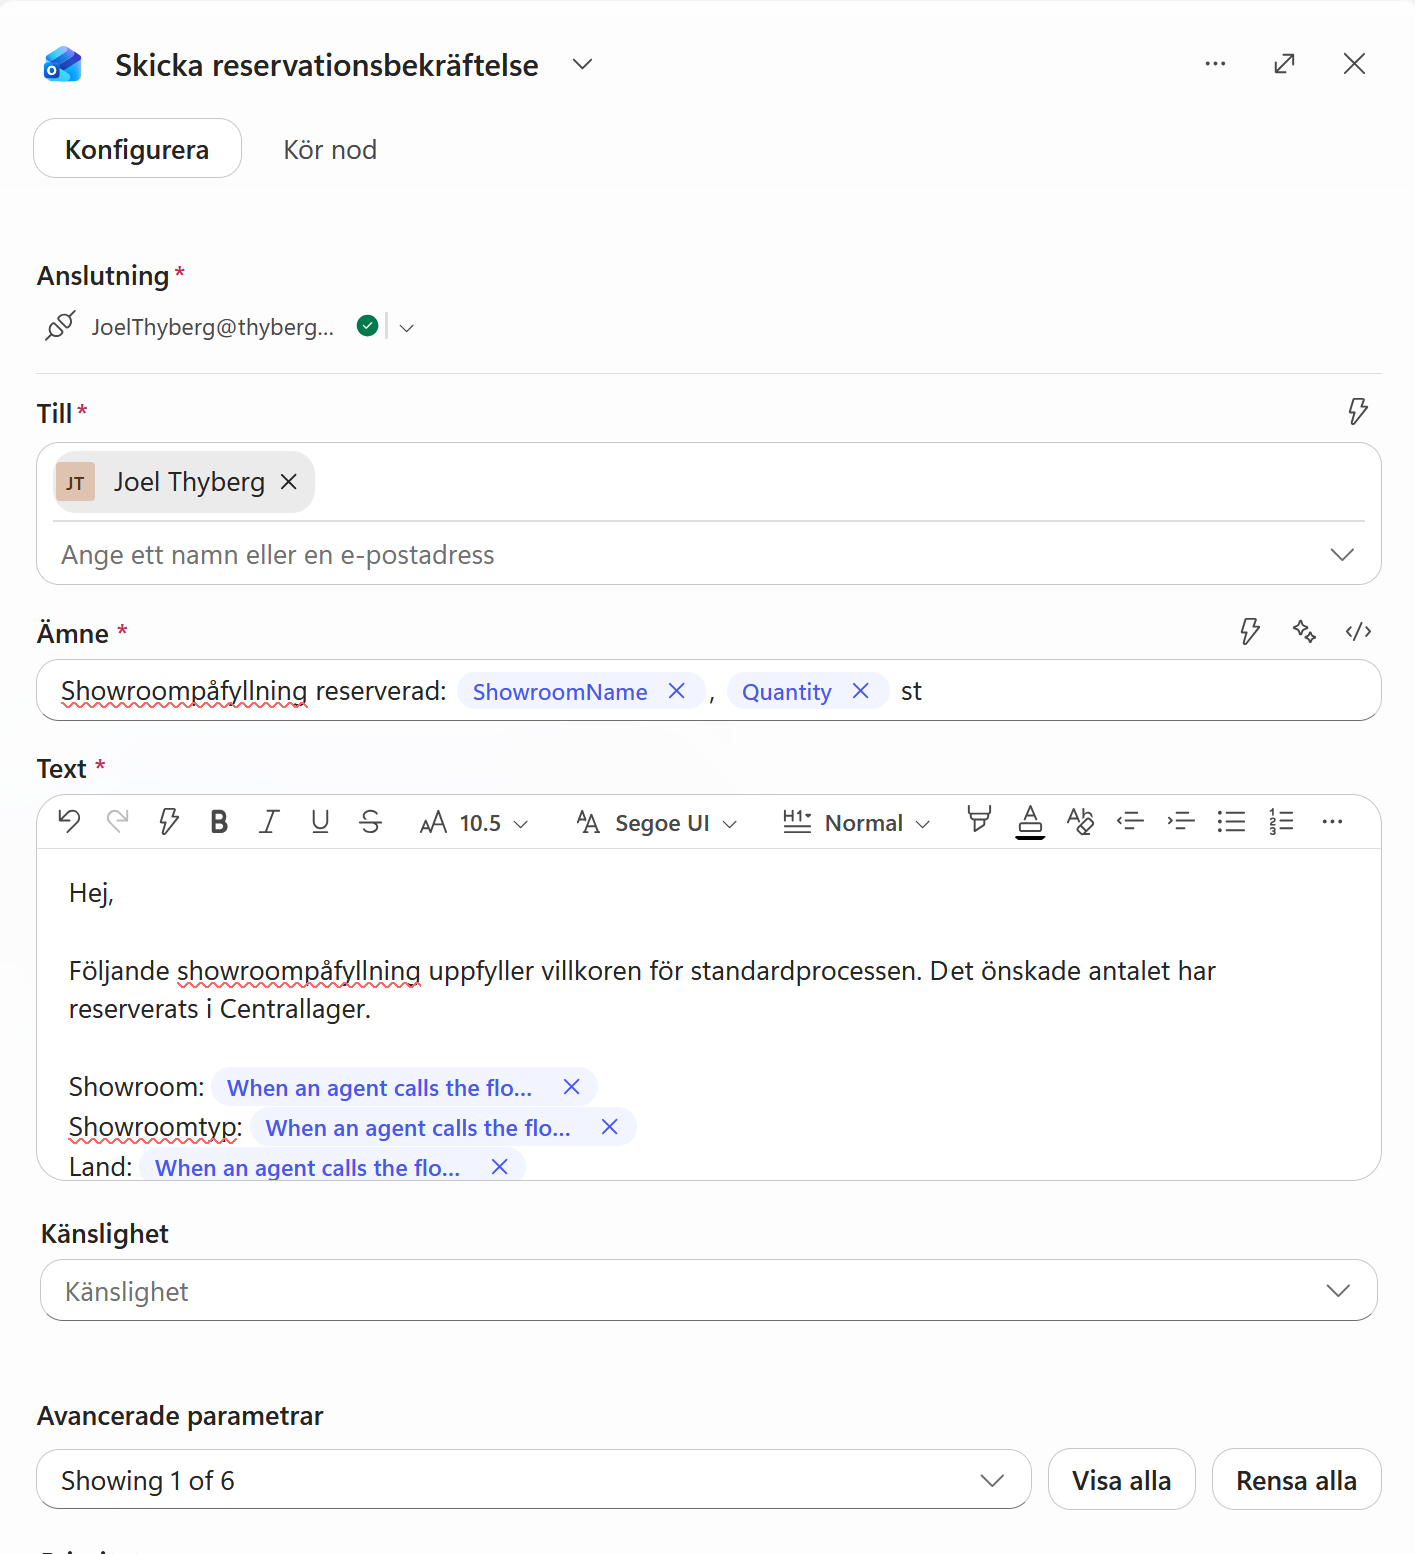Screen dimensions: 1415x1554
Task: Open the font size 10.5 dropdown
Action: [474, 823]
